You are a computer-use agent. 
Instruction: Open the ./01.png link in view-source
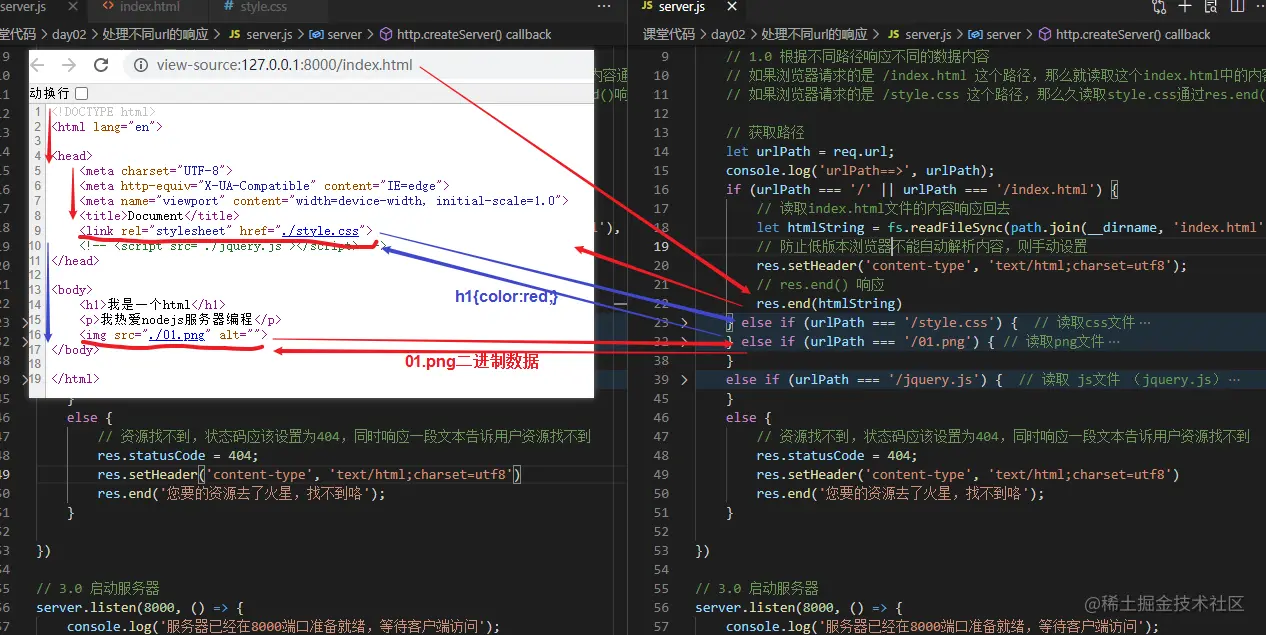coord(176,335)
